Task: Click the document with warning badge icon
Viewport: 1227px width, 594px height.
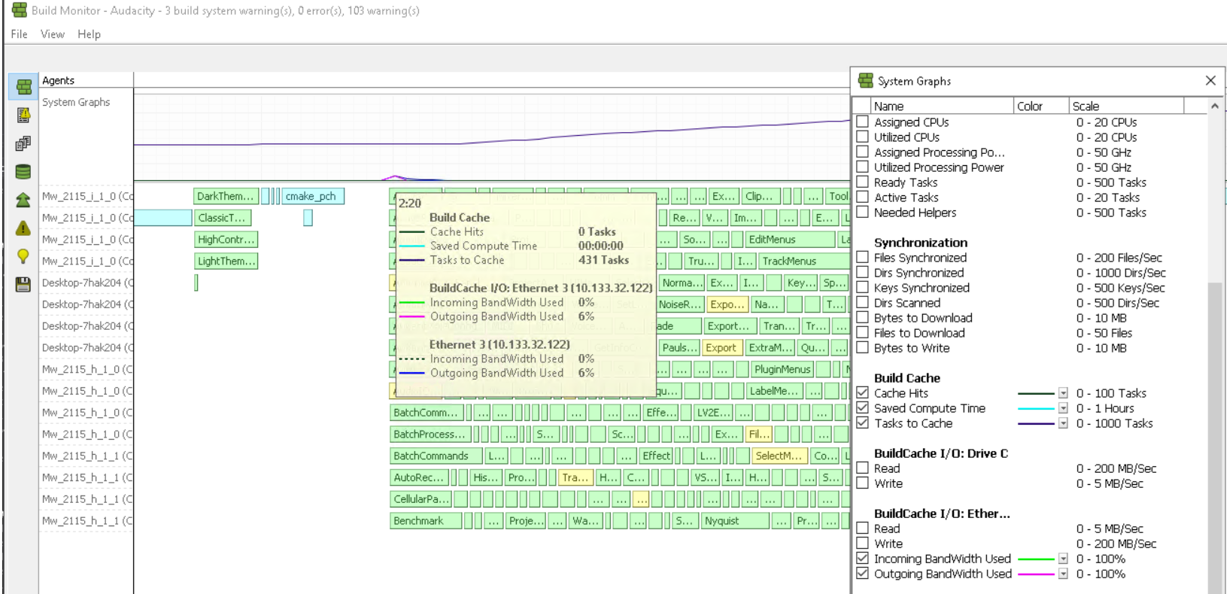Action: [22, 115]
